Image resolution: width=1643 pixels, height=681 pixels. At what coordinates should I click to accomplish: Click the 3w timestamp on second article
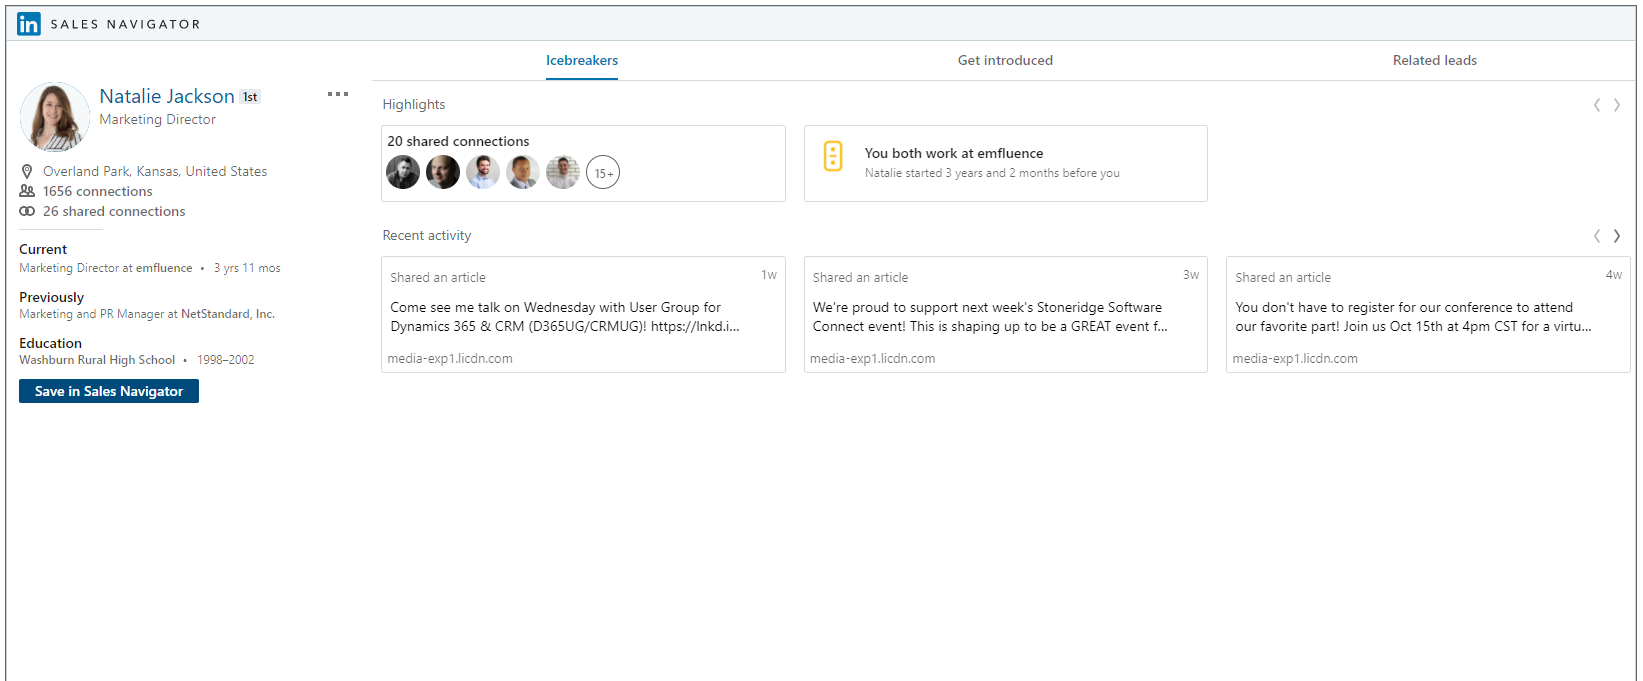click(1191, 275)
